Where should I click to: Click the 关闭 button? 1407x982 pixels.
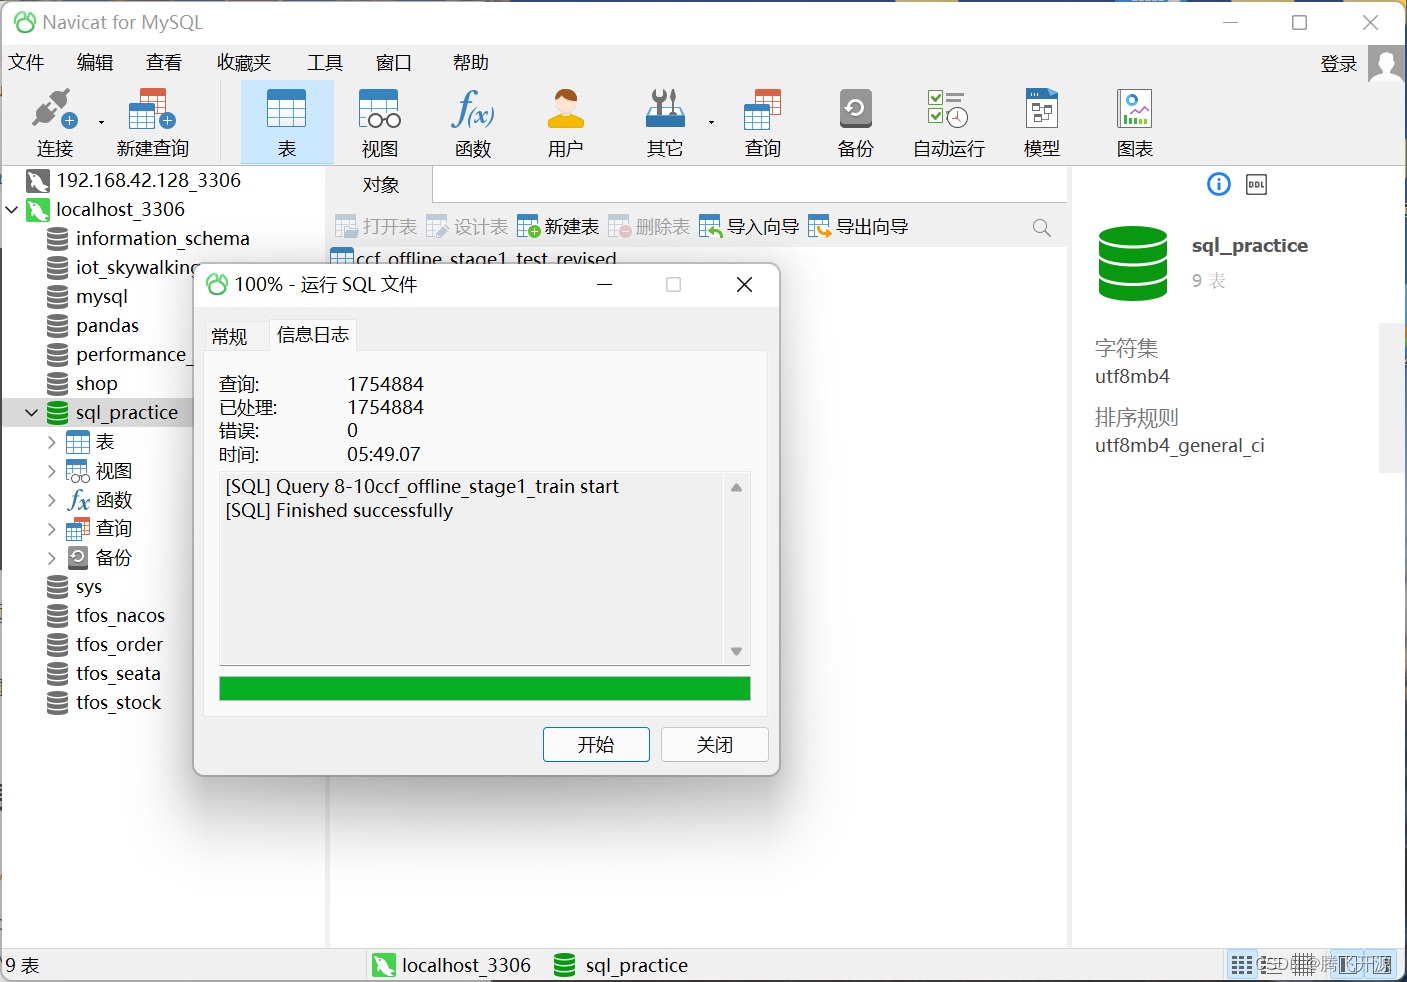(x=715, y=745)
